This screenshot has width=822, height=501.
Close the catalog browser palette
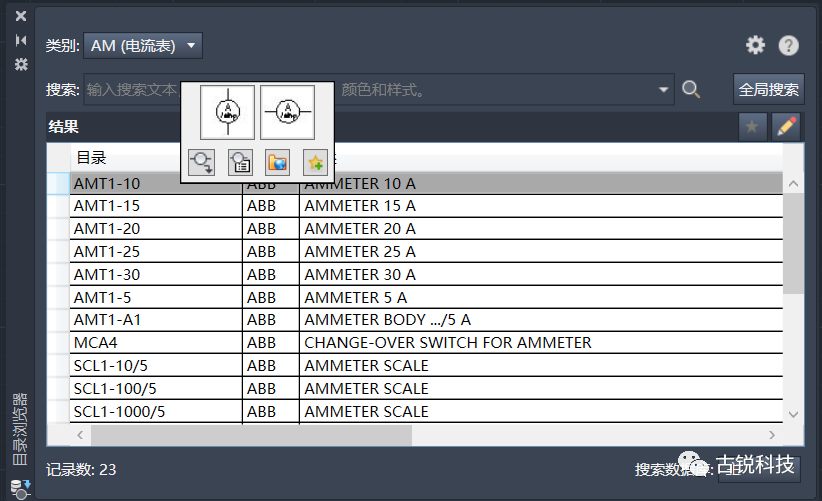pyautogui.click(x=21, y=16)
